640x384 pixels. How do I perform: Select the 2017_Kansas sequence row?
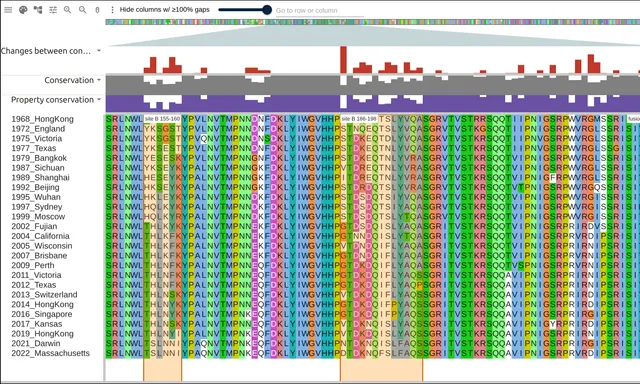click(x=37, y=324)
